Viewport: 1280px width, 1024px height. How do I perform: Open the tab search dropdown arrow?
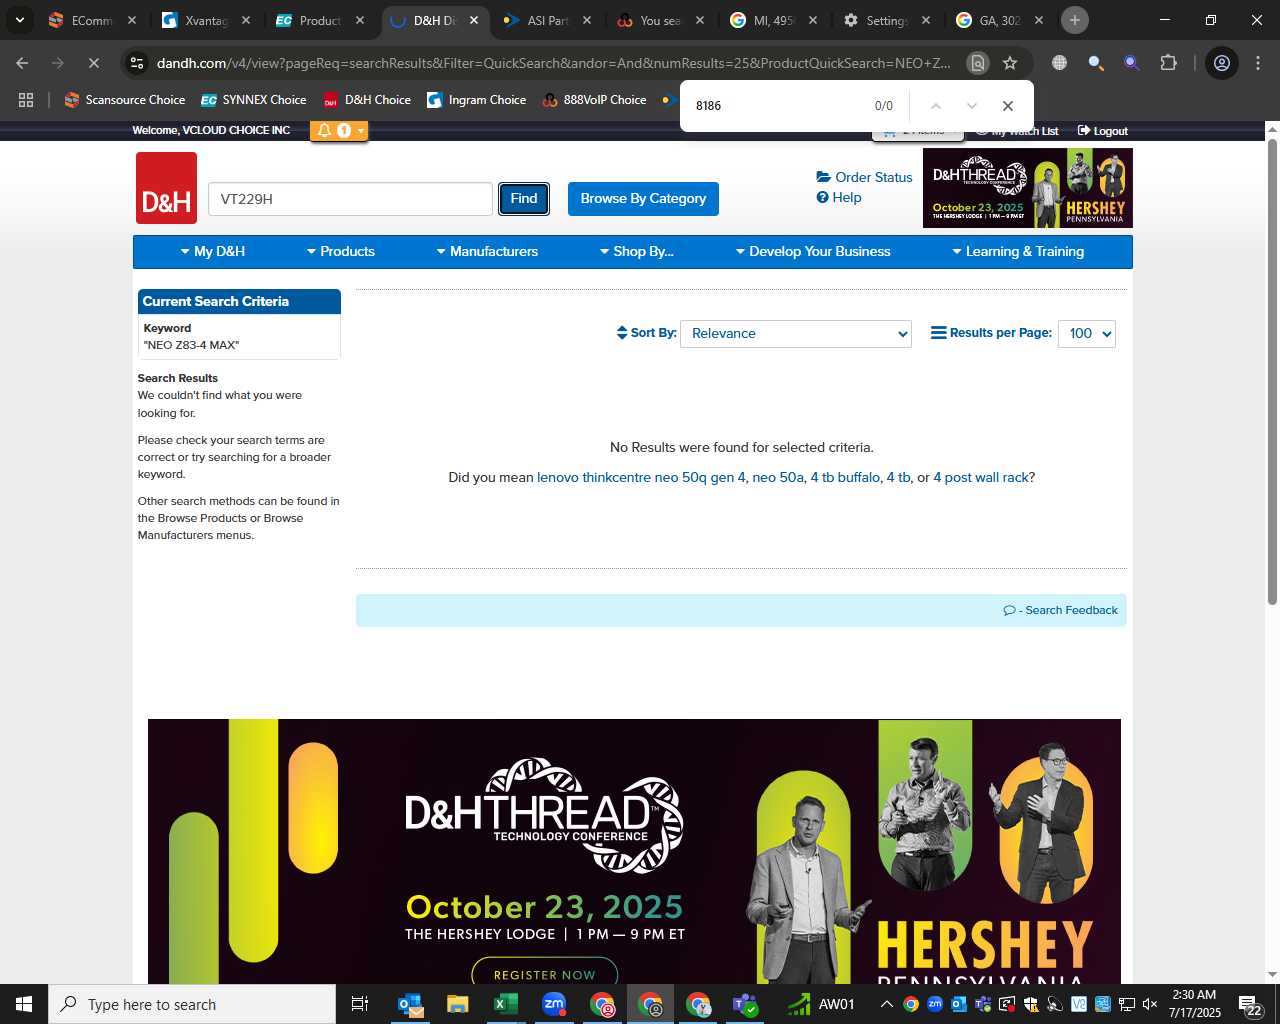click(19, 20)
